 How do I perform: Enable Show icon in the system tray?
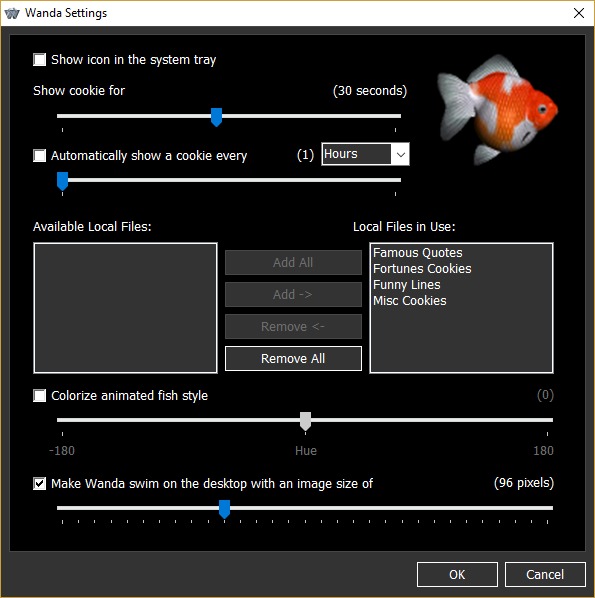[40, 60]
